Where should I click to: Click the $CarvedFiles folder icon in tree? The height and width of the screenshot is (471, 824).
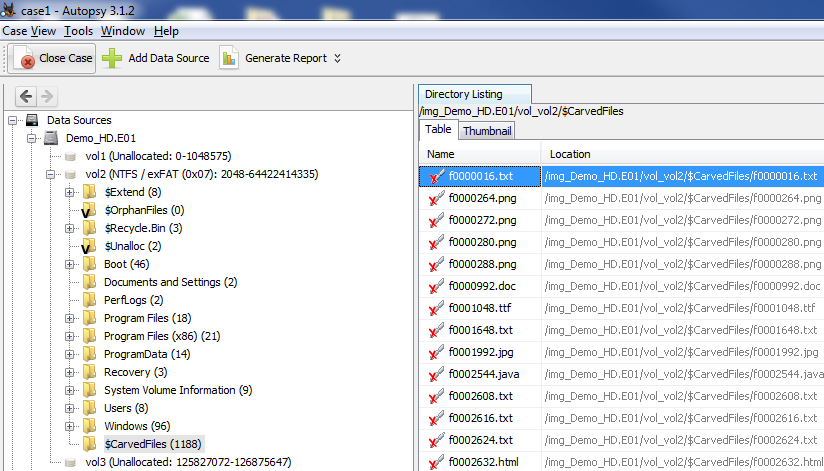click(x=90, y=444)
